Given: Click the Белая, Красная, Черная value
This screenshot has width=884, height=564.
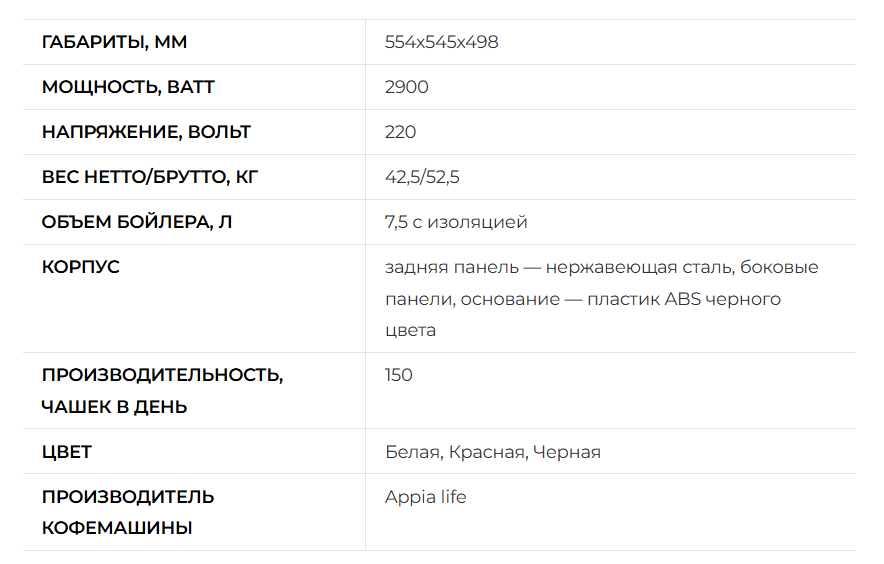Looking at the screenshot, I should point(493,452).
